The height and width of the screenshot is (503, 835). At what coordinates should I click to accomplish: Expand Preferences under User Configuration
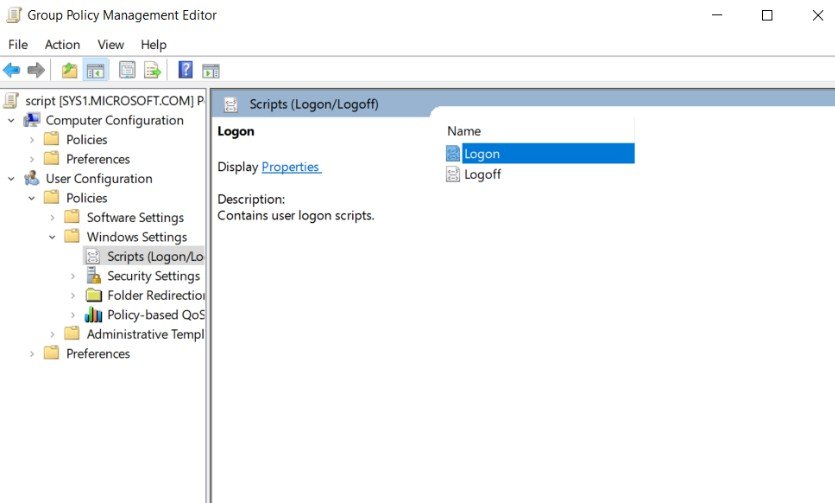coord(31,354)
